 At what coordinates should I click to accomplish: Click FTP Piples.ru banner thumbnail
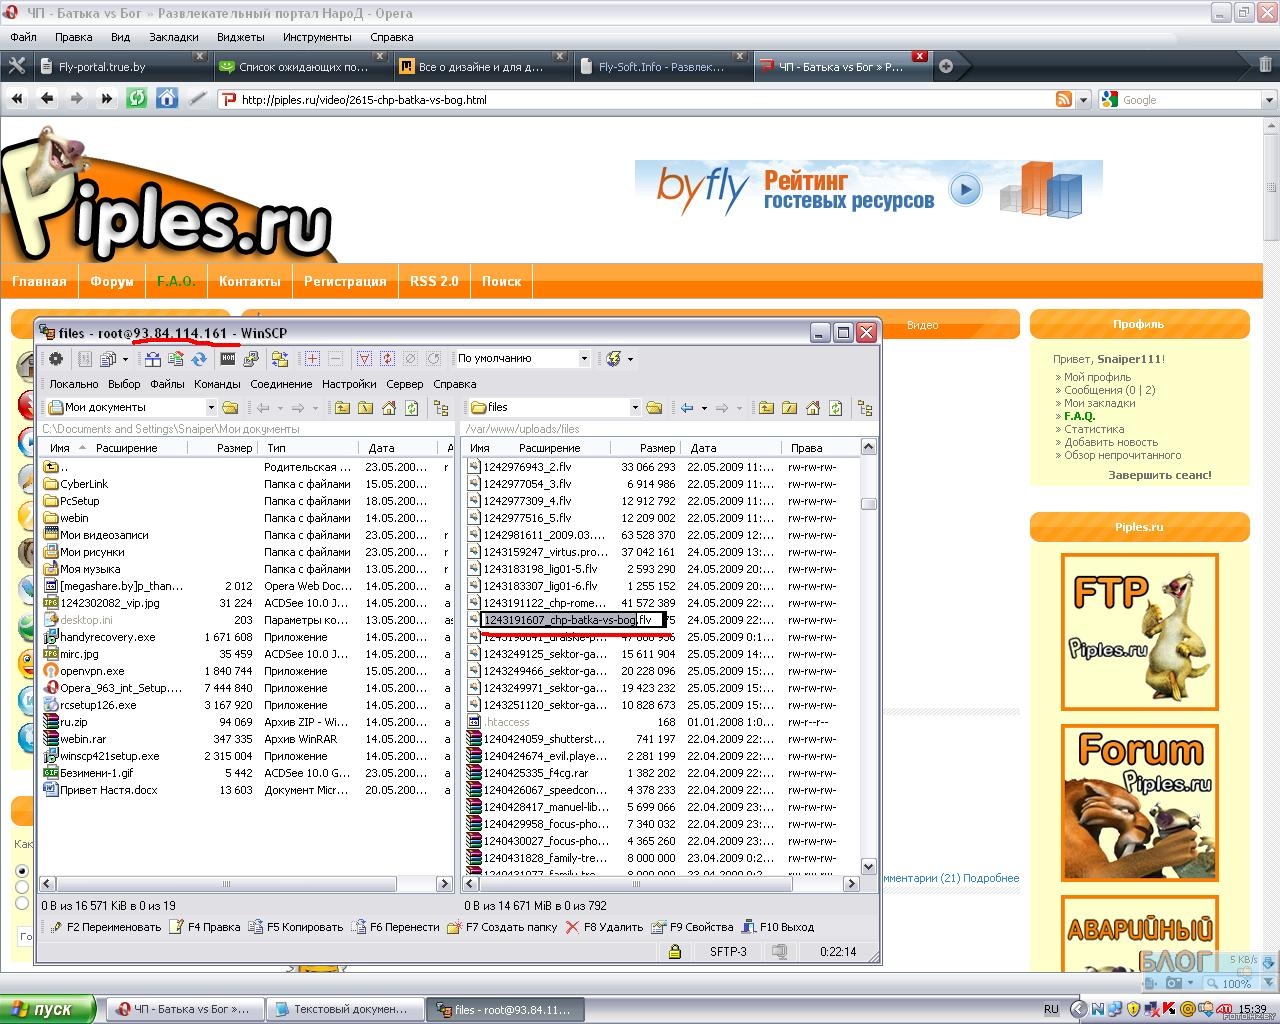click(1139, 631)
